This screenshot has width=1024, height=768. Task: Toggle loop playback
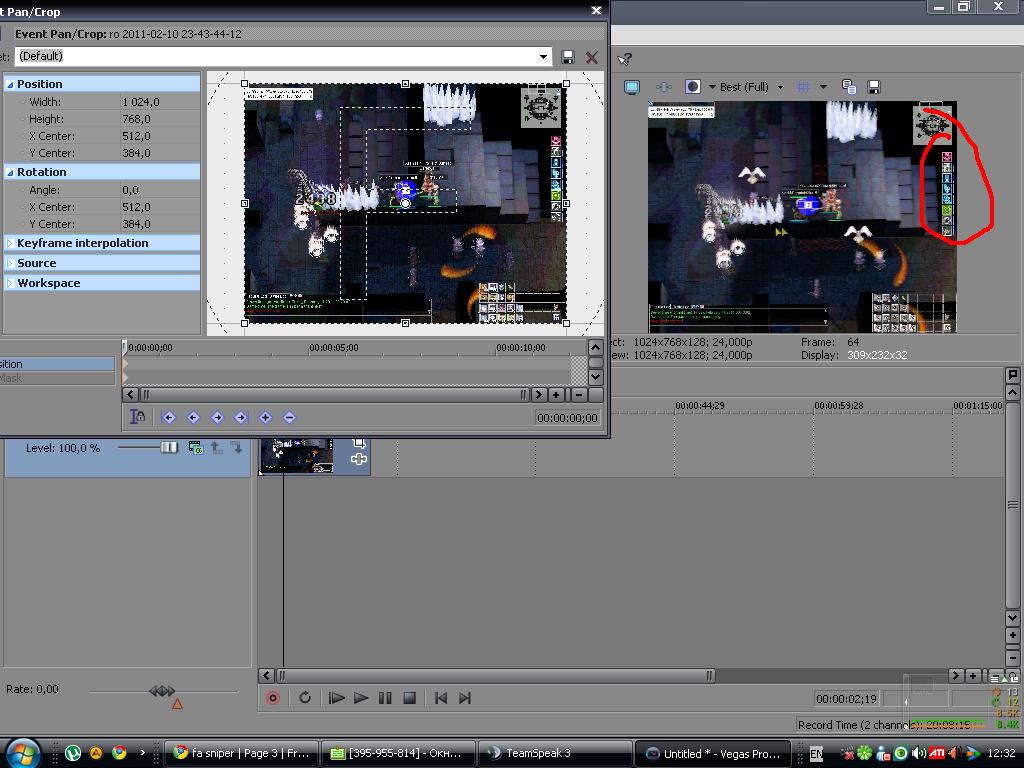point(305,698)
